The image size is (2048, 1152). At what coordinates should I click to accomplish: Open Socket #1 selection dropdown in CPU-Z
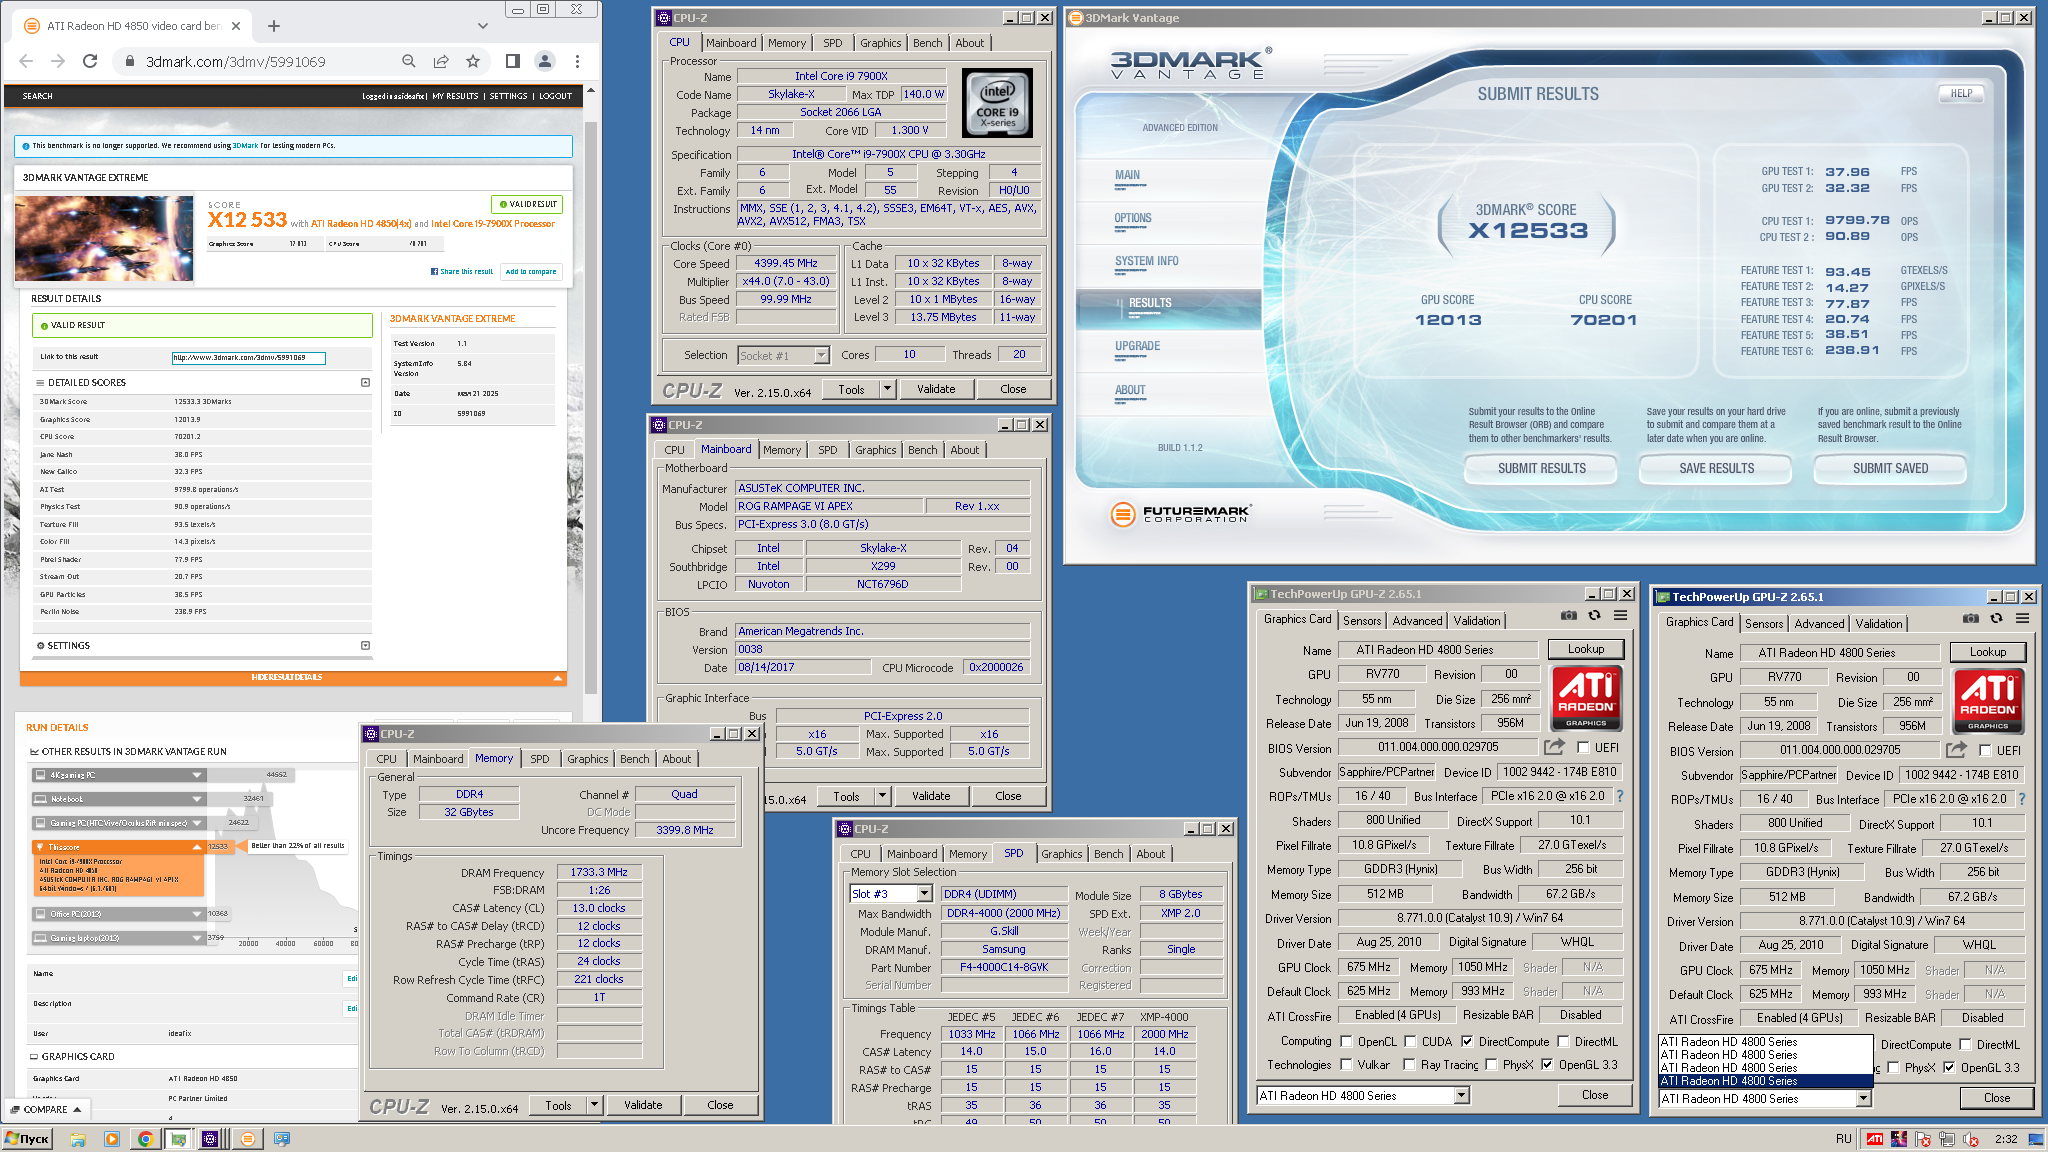coord(821,355)
